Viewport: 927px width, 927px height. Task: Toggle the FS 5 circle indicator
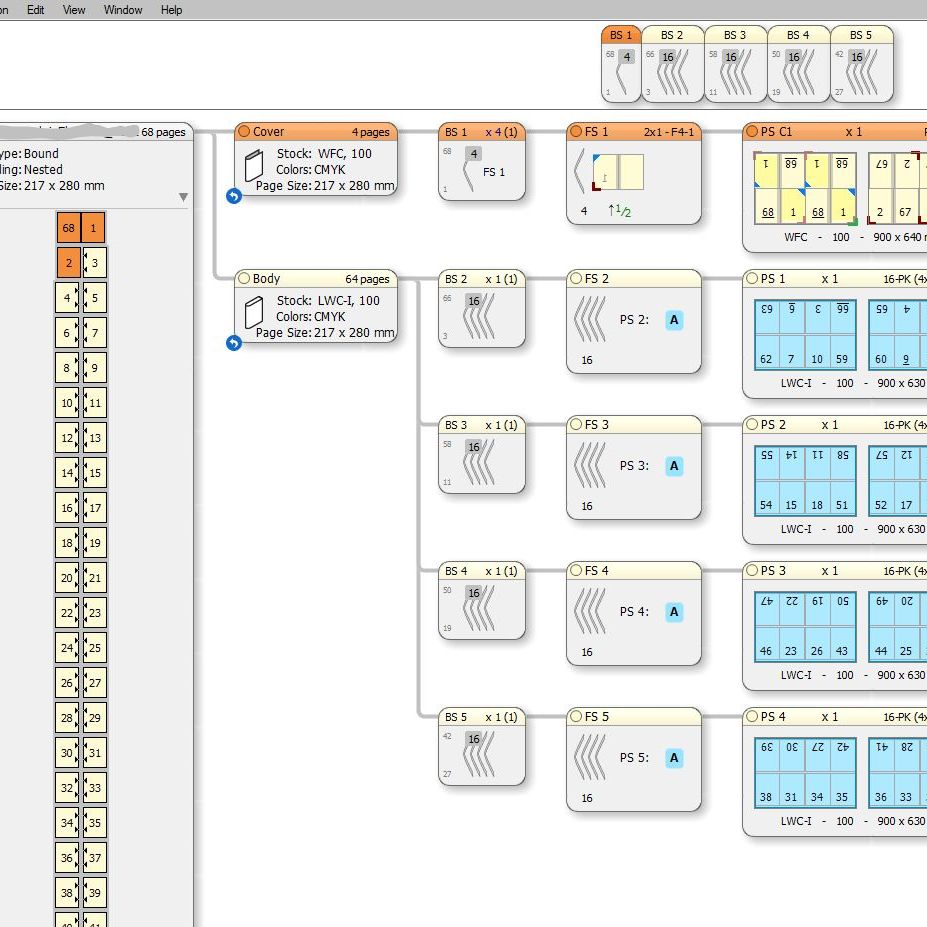click(575, 716)
